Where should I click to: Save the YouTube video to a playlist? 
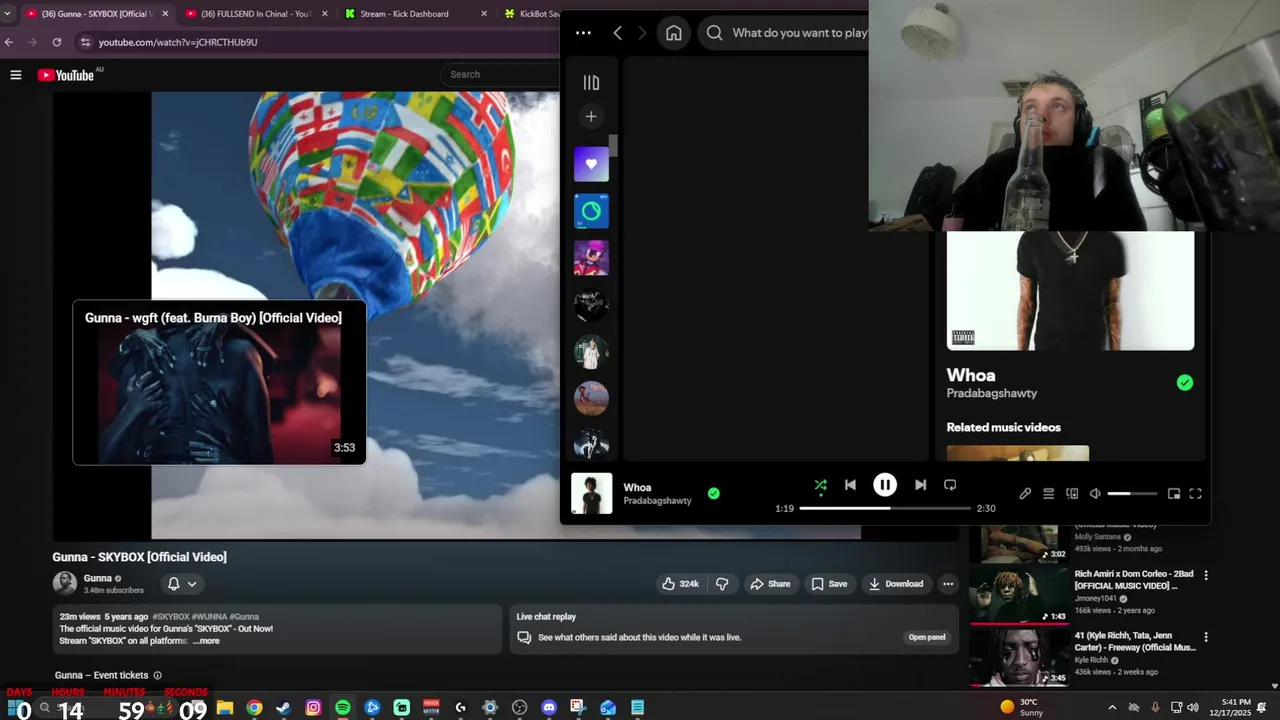coord(829,584)
